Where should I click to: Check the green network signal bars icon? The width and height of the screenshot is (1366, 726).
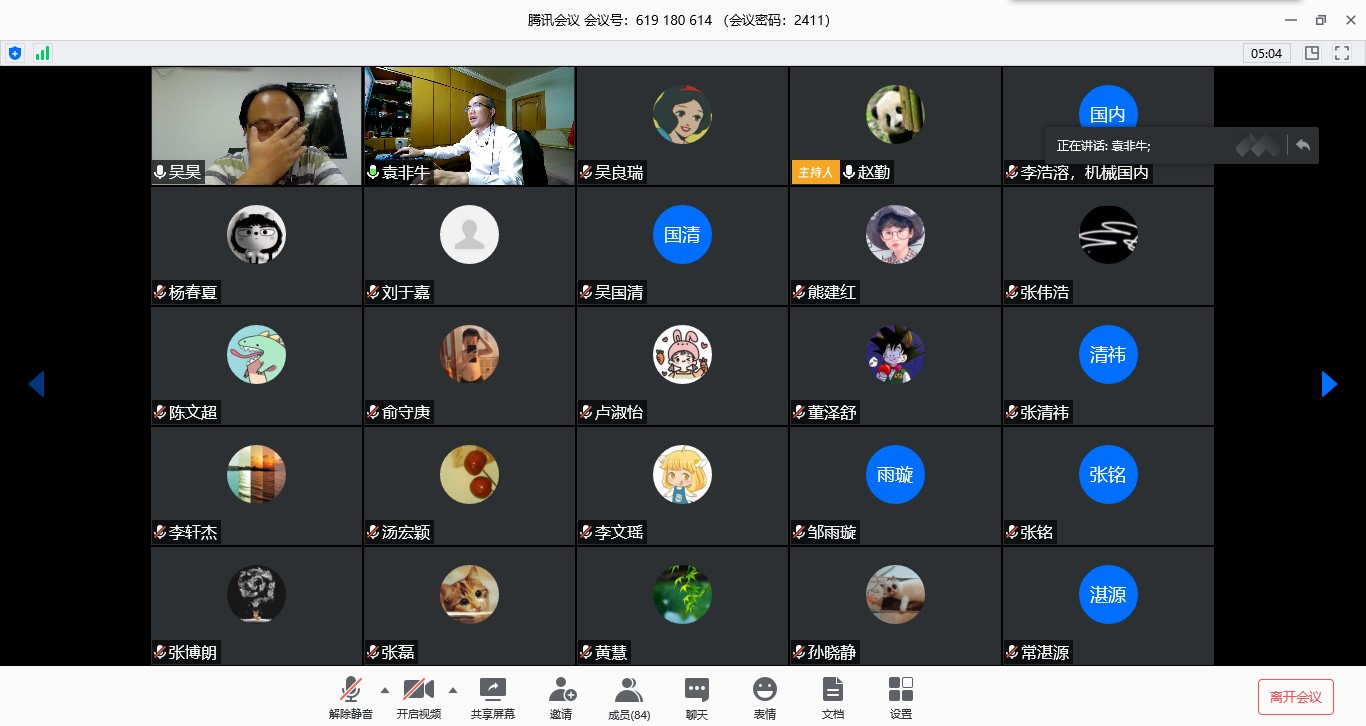click(42, 53)
